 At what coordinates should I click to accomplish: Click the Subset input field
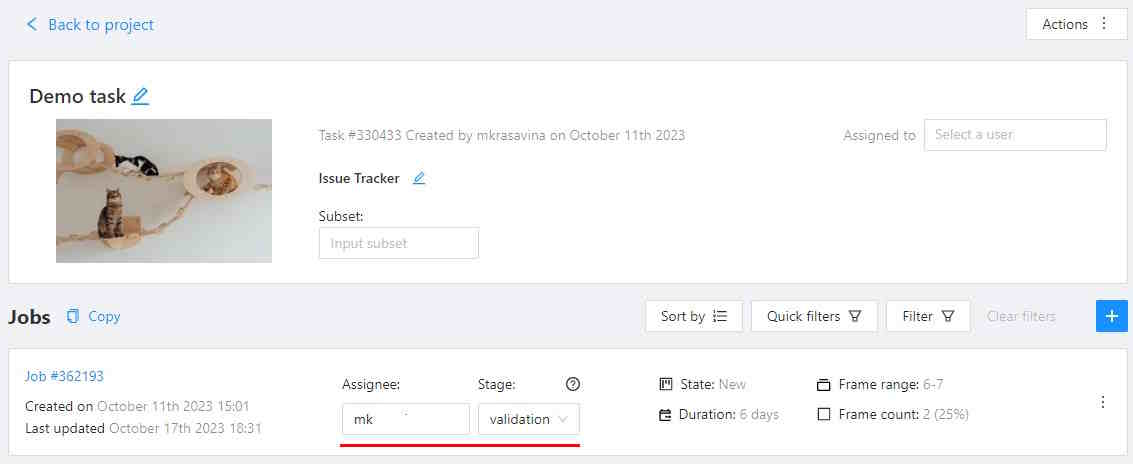pos(398,243)
